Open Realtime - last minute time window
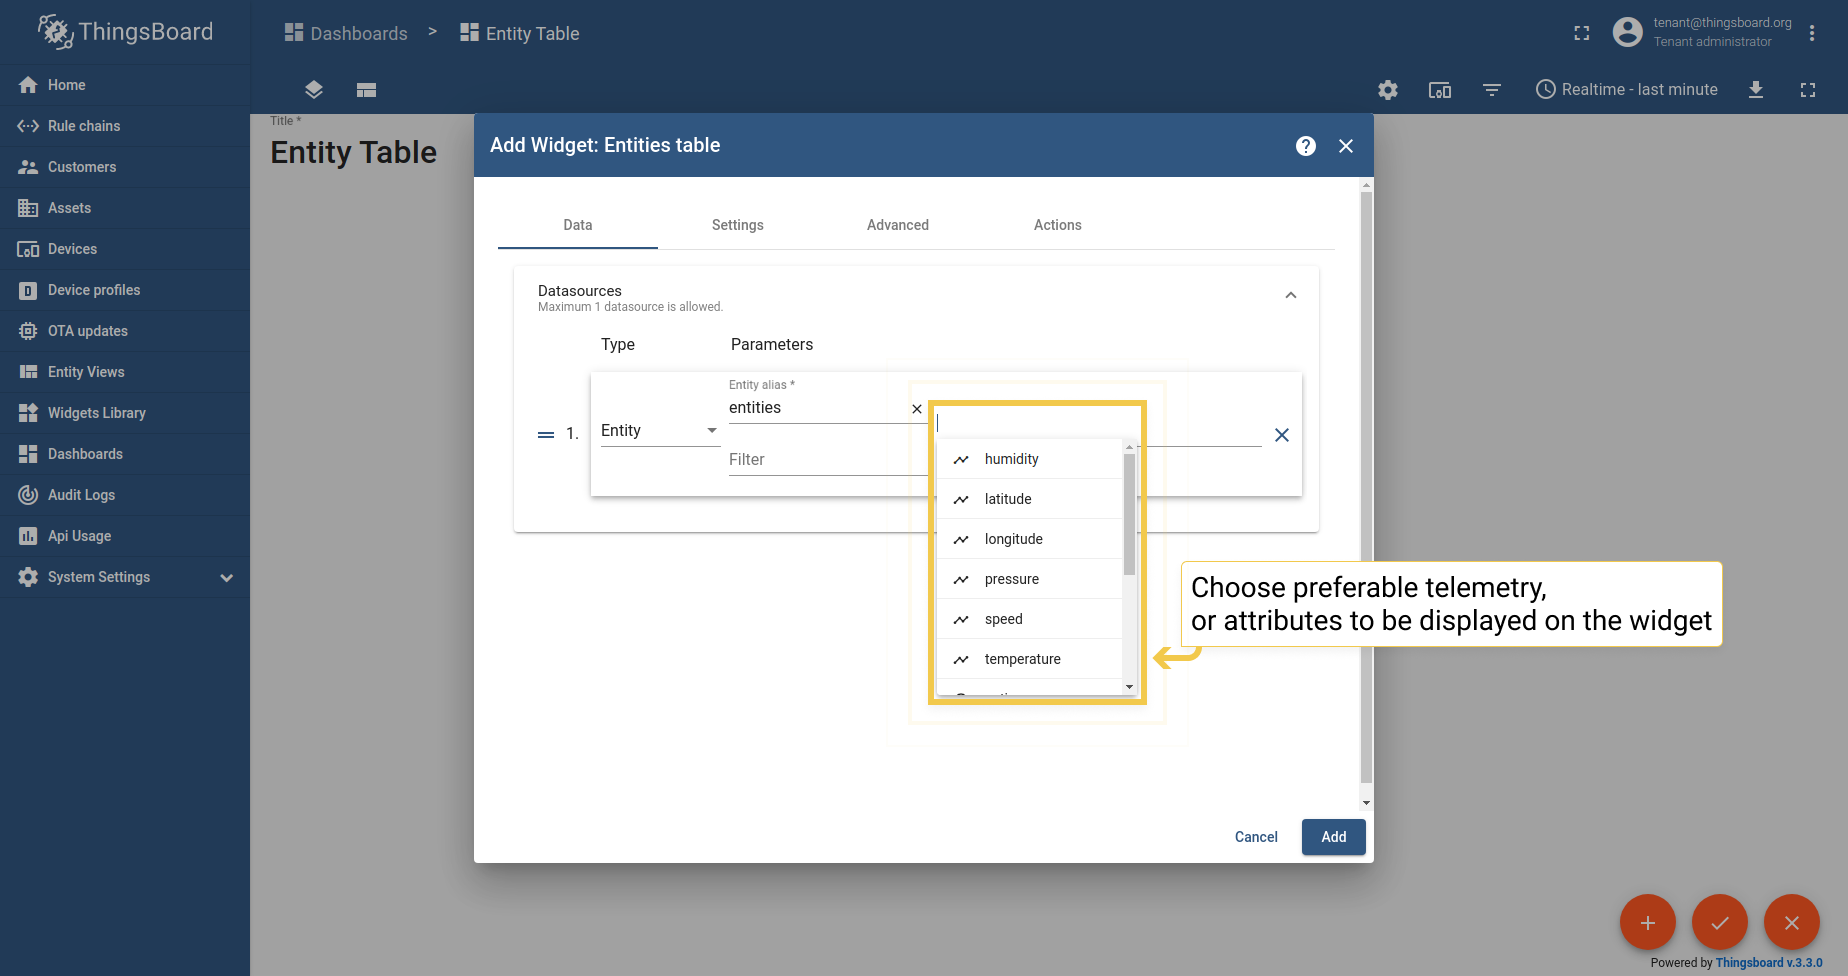This screenshot has width=1848, height=976. click(x=1627, y=90)
